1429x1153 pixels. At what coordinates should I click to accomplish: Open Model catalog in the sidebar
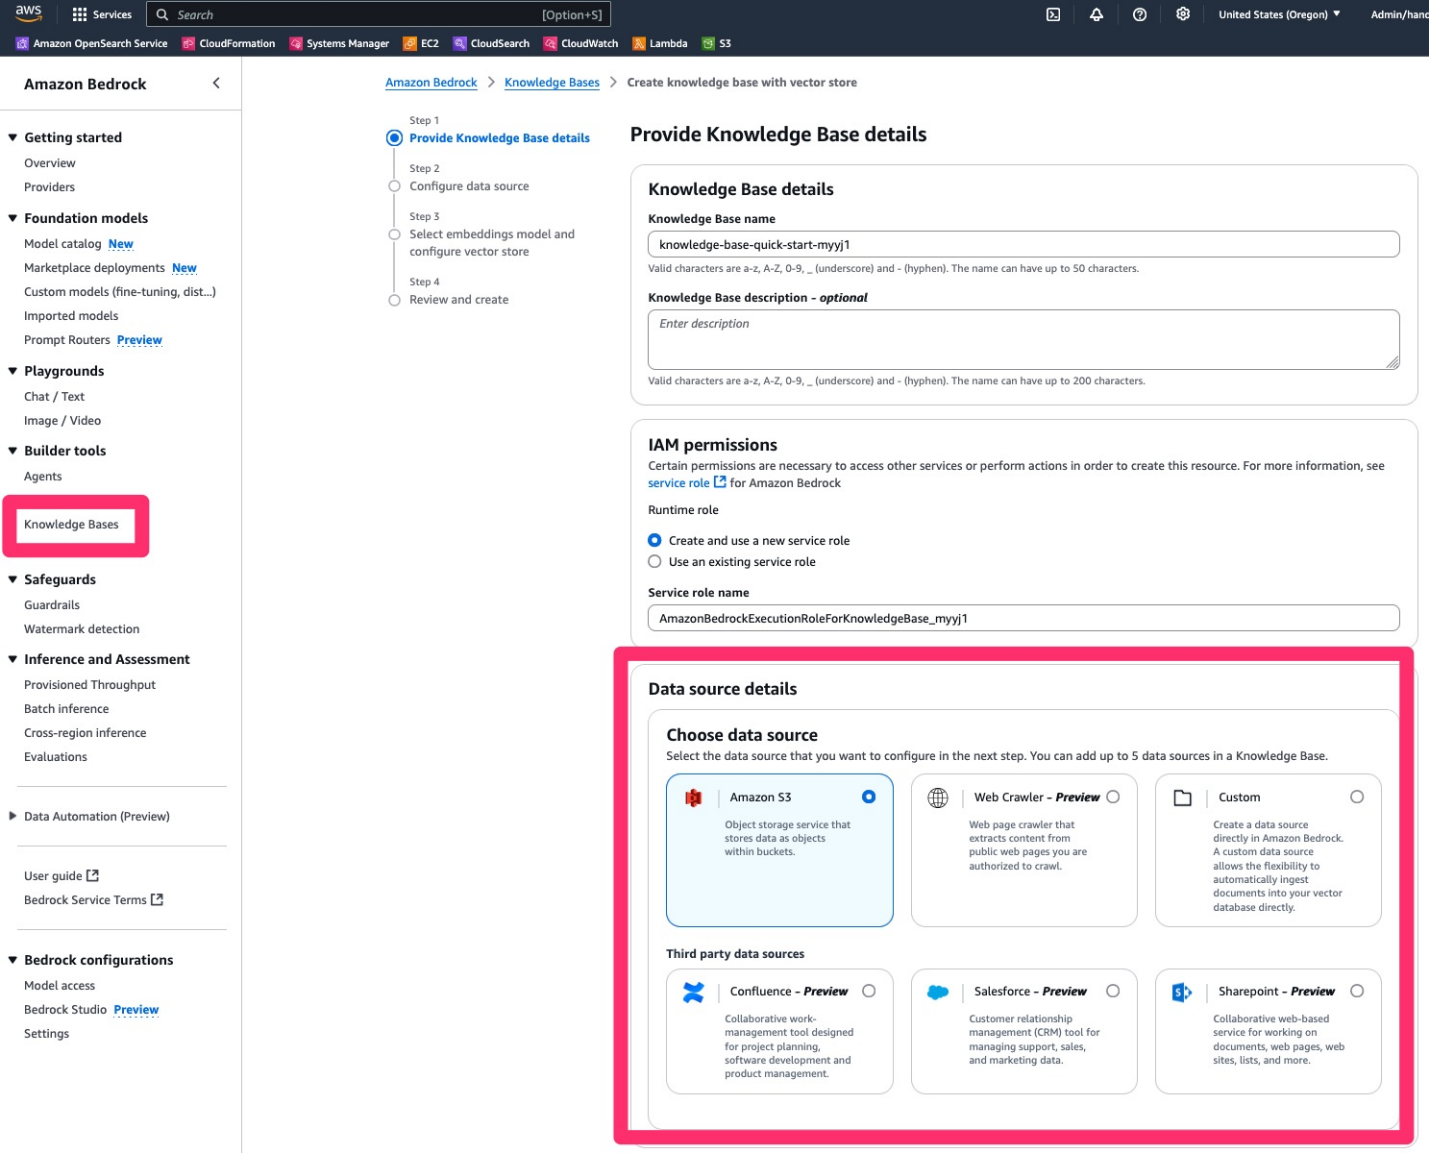point(63,244)
